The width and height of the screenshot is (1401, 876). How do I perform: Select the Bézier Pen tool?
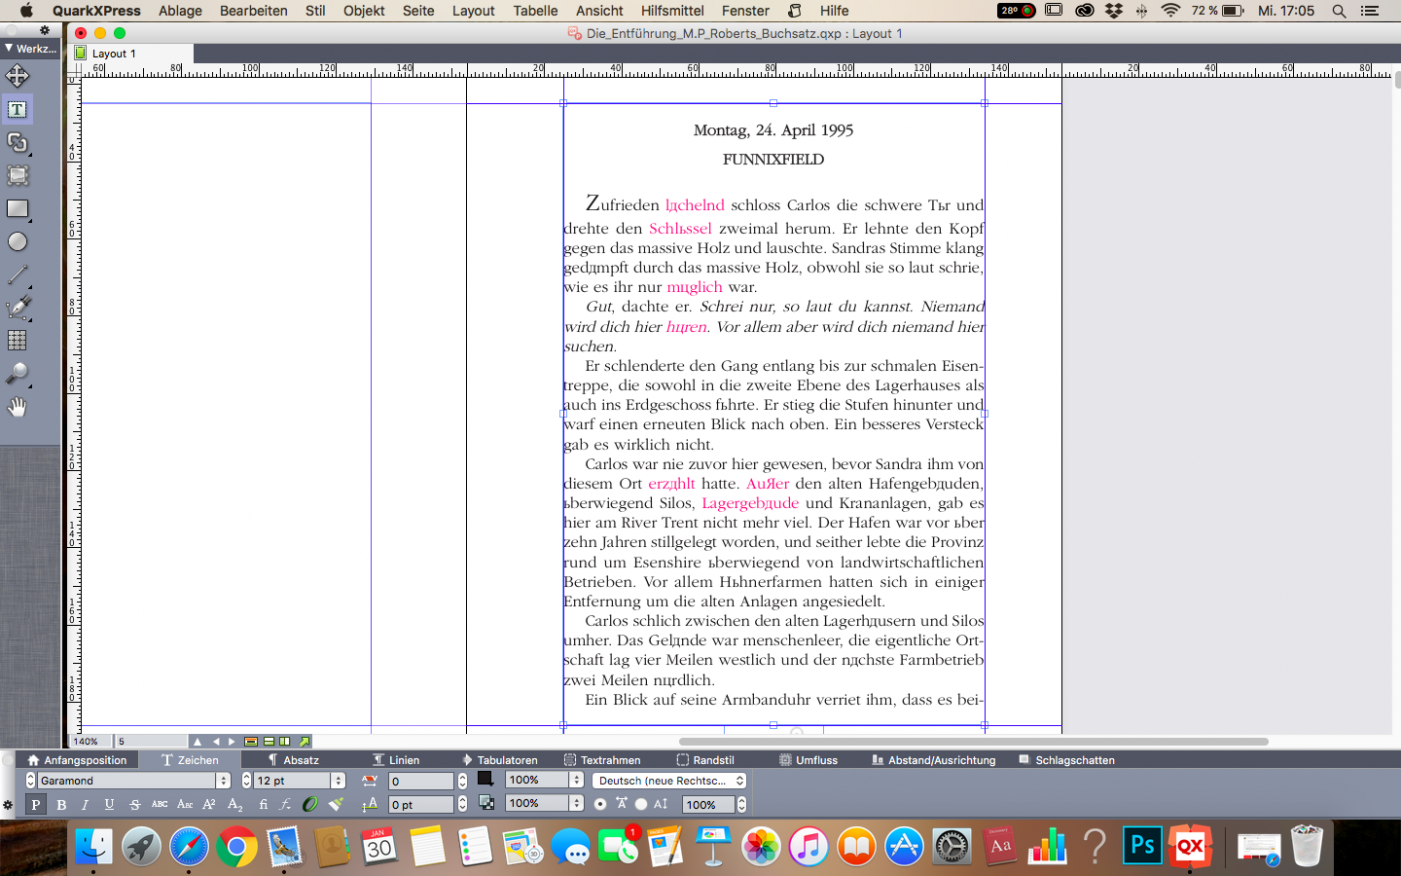click(x=17, y=308)
